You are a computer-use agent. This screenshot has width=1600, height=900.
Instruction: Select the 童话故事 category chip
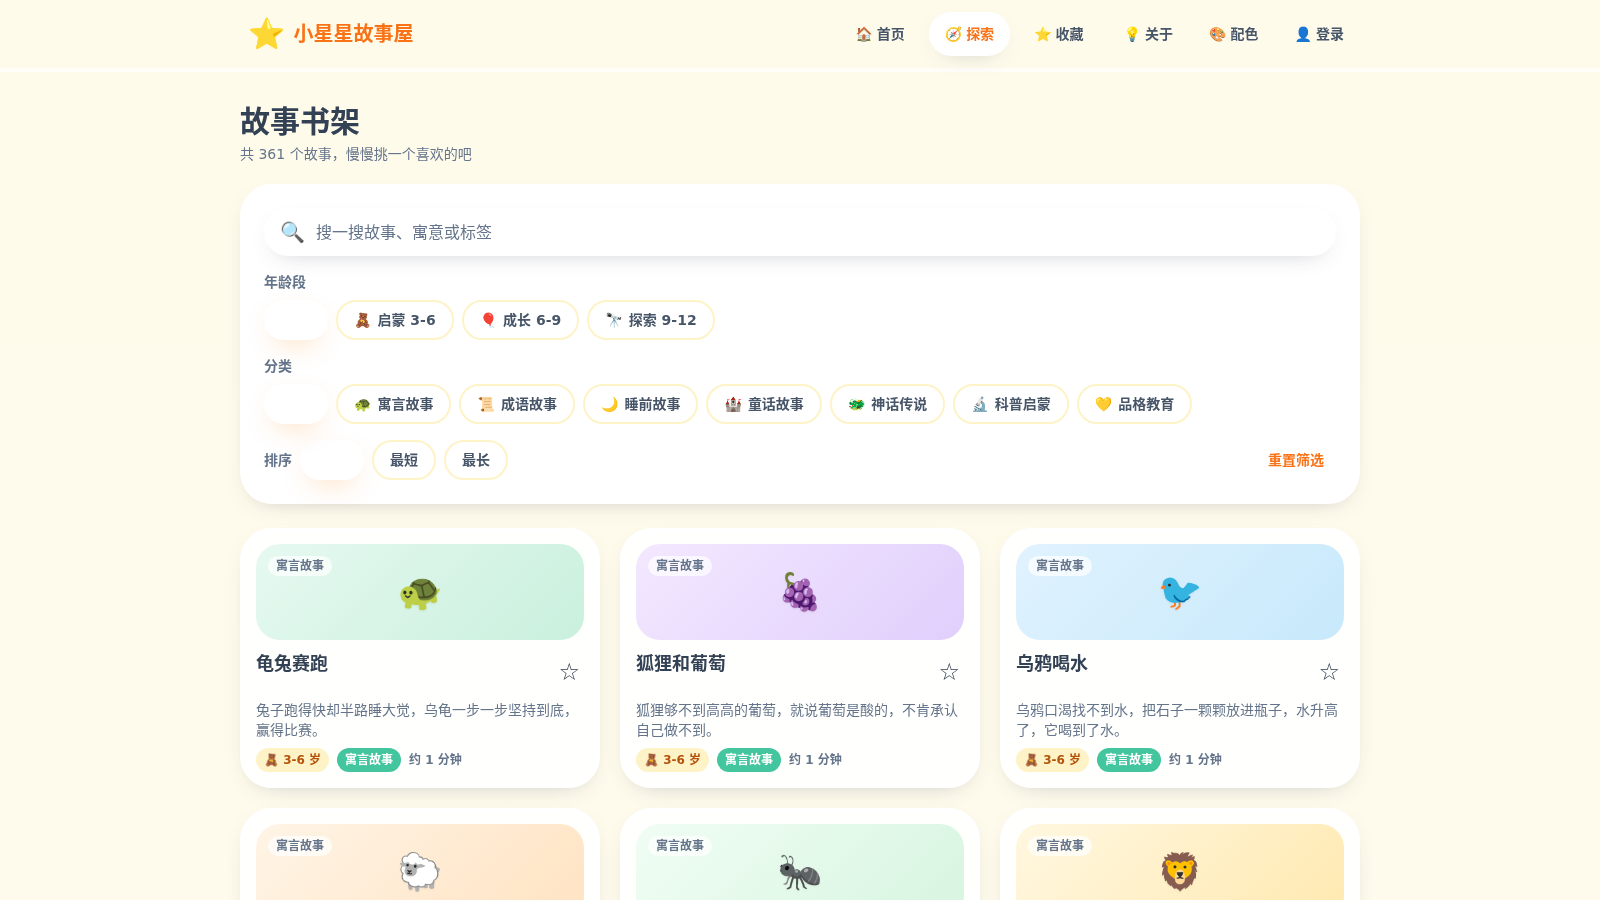(764, 404)
